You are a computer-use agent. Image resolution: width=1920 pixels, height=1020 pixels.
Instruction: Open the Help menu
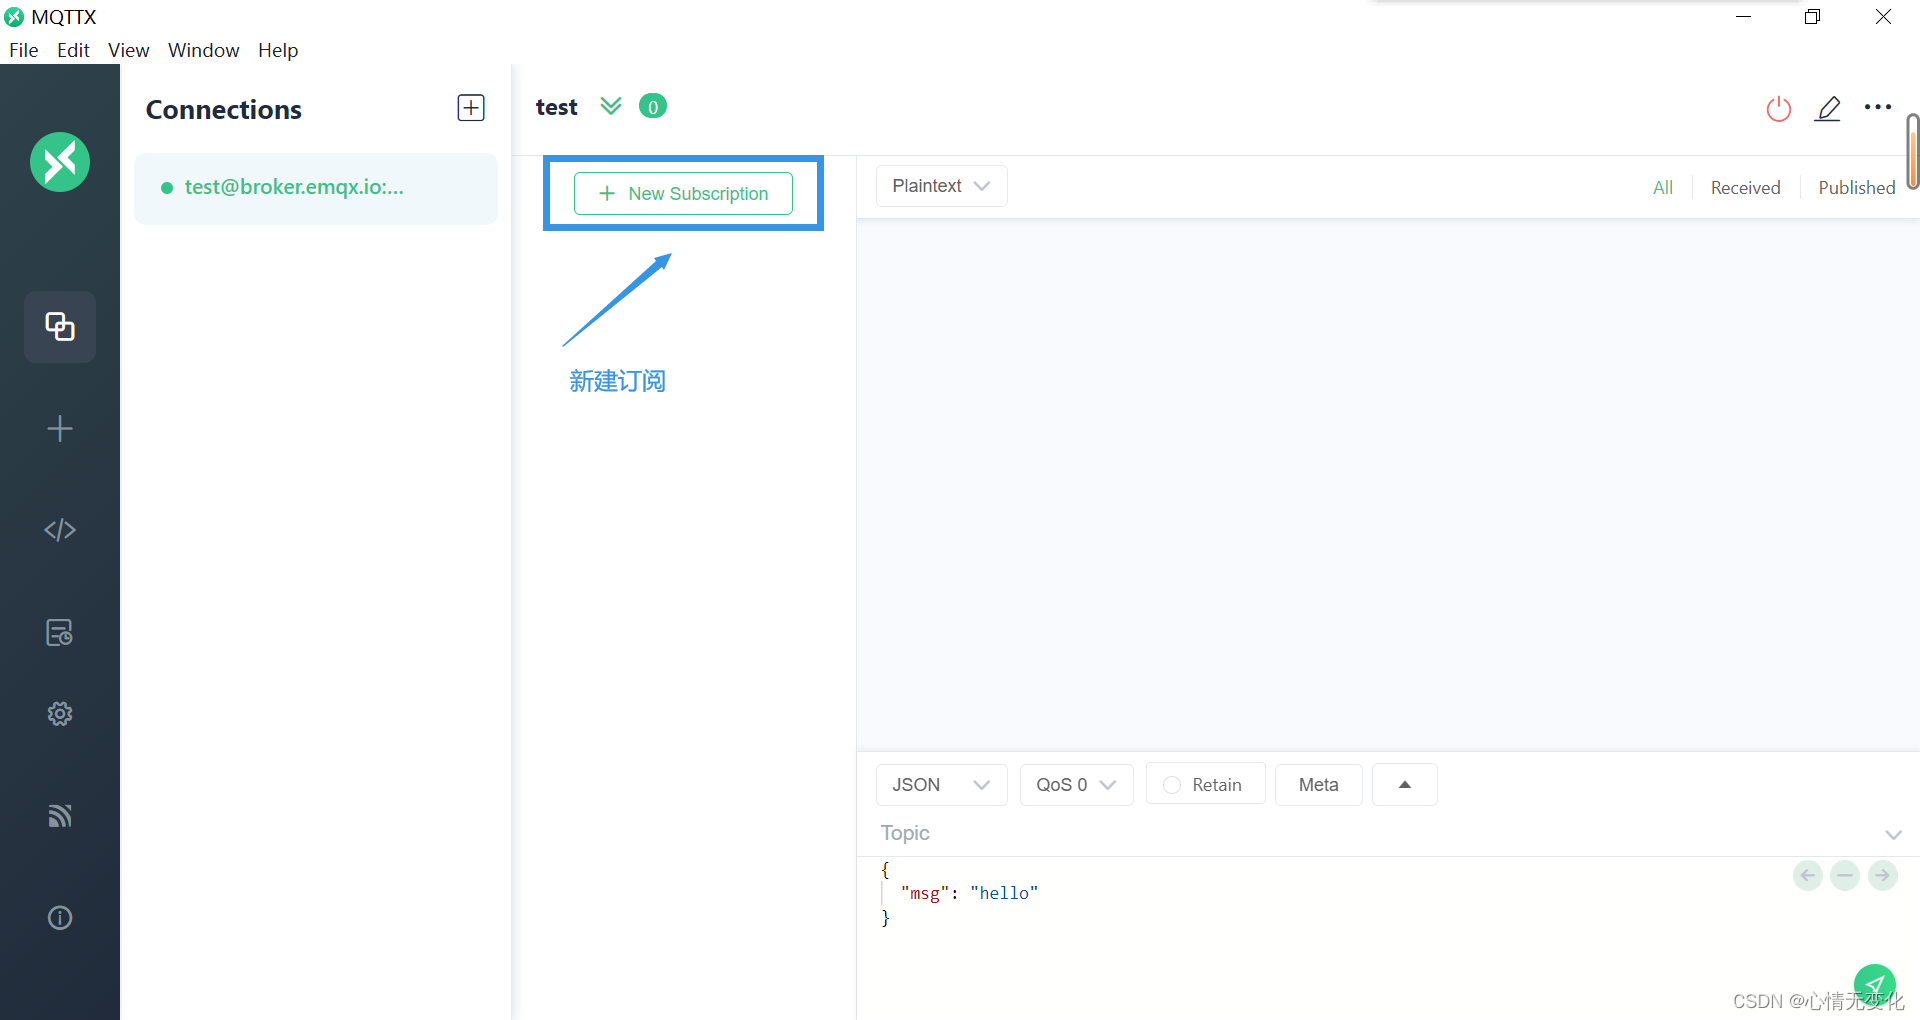coord(278,50)
